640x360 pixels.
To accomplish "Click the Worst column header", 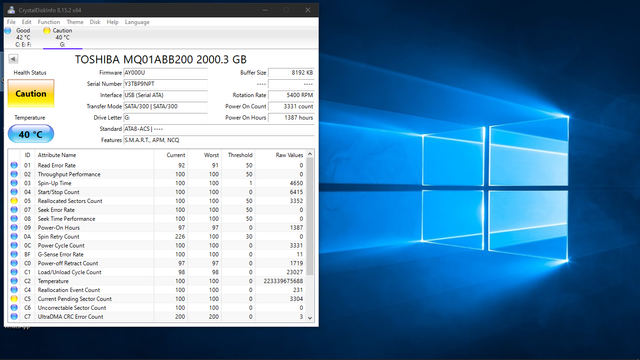I will pyautogui.click(x=211, y=155).
